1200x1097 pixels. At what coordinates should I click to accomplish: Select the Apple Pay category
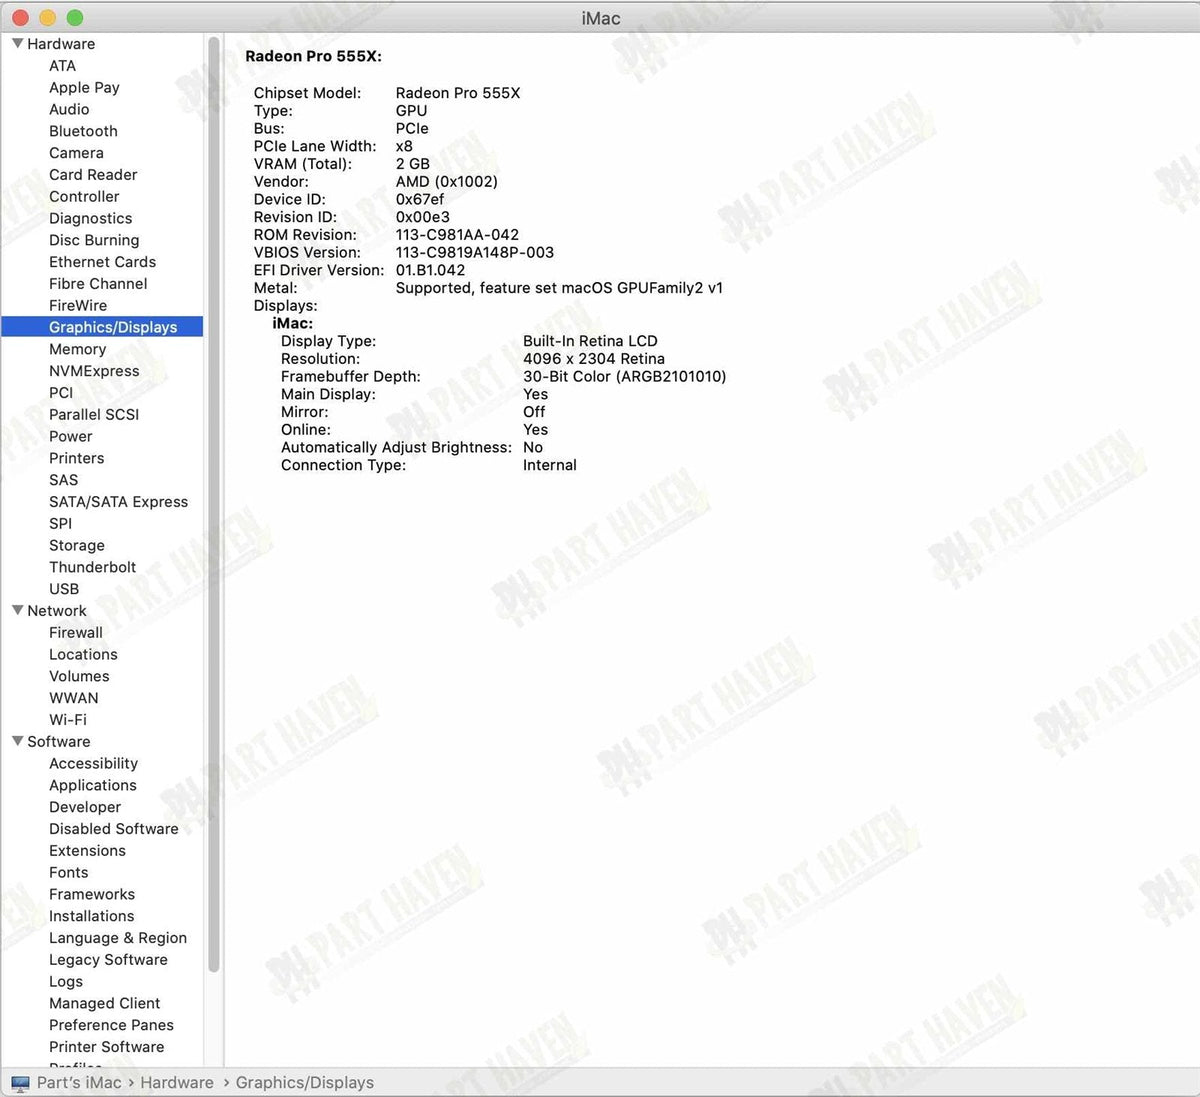tap(84, 87)
